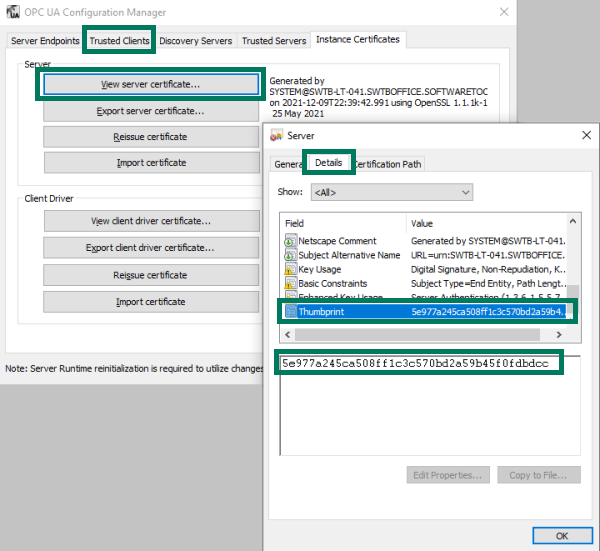Open the Discovery Servers tab

pos(196,41)
